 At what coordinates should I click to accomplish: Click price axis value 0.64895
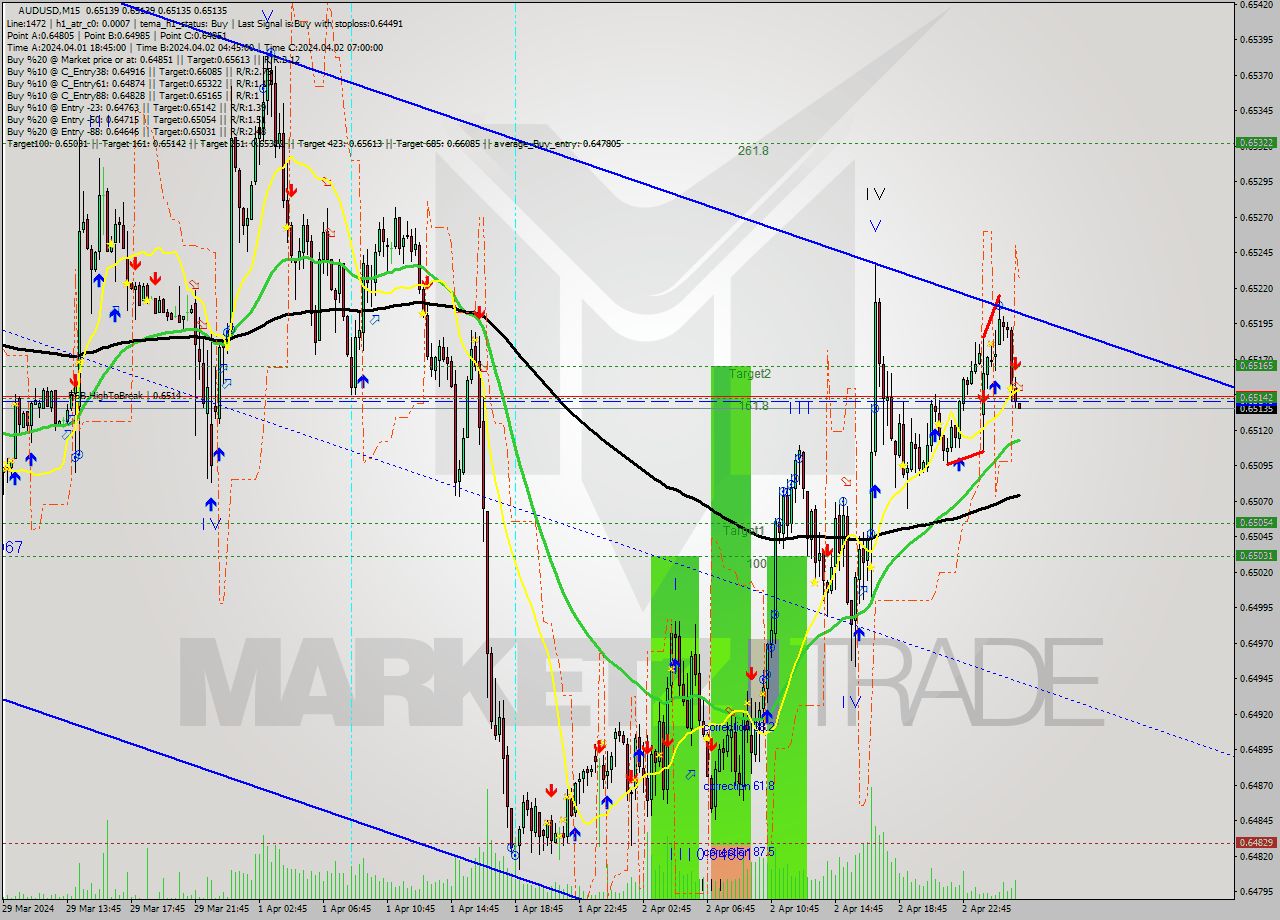1256,750
